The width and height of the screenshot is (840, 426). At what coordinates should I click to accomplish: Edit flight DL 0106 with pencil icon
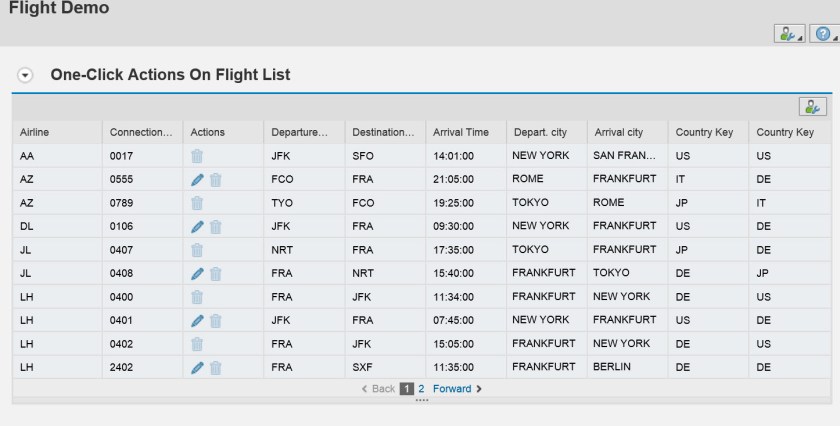pos(198,226)
